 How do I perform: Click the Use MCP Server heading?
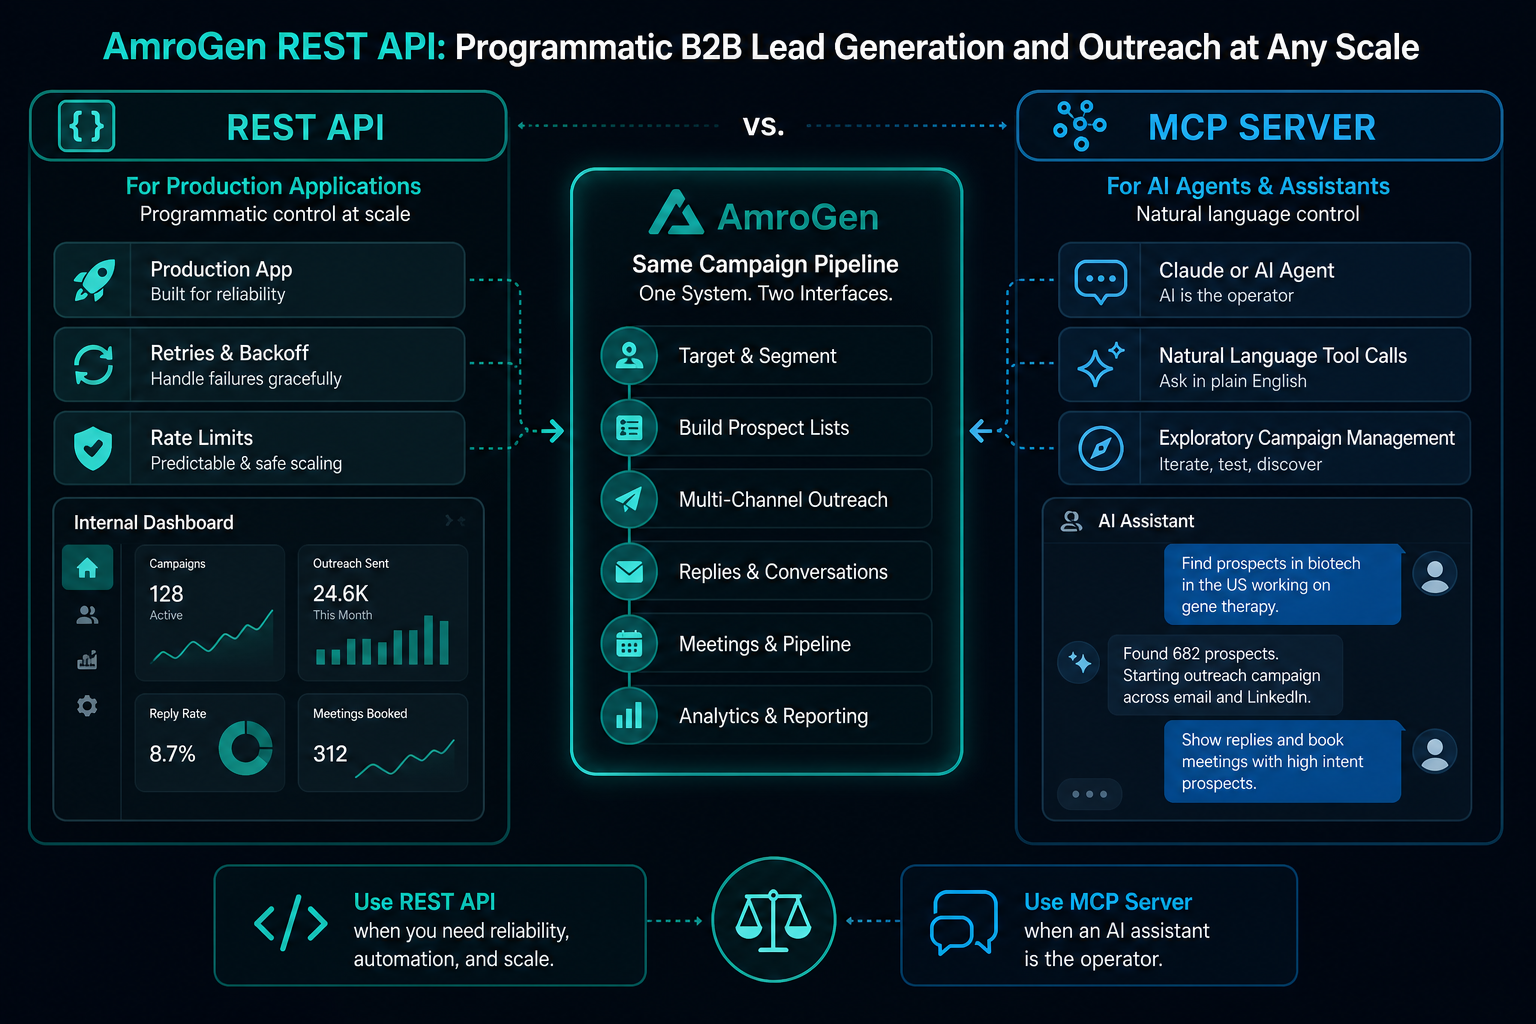[1108, 902]
